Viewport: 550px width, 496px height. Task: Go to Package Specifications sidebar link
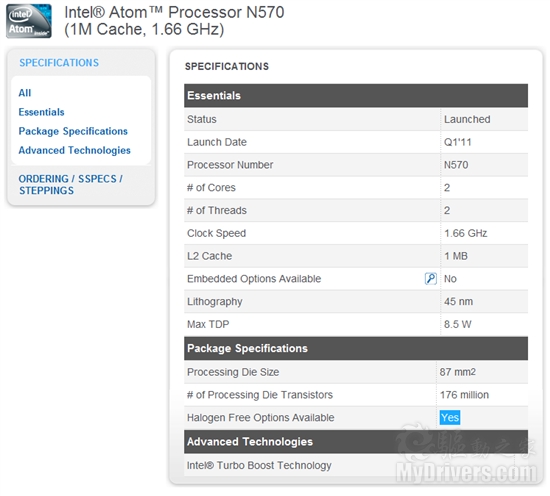point(73,131)
